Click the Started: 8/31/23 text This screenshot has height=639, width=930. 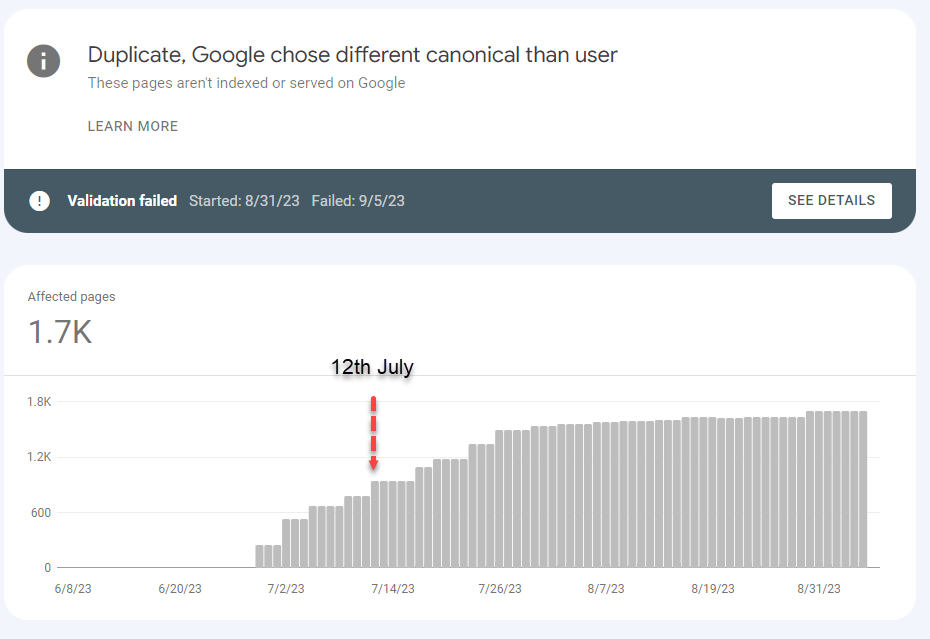[x=244, y=201]
